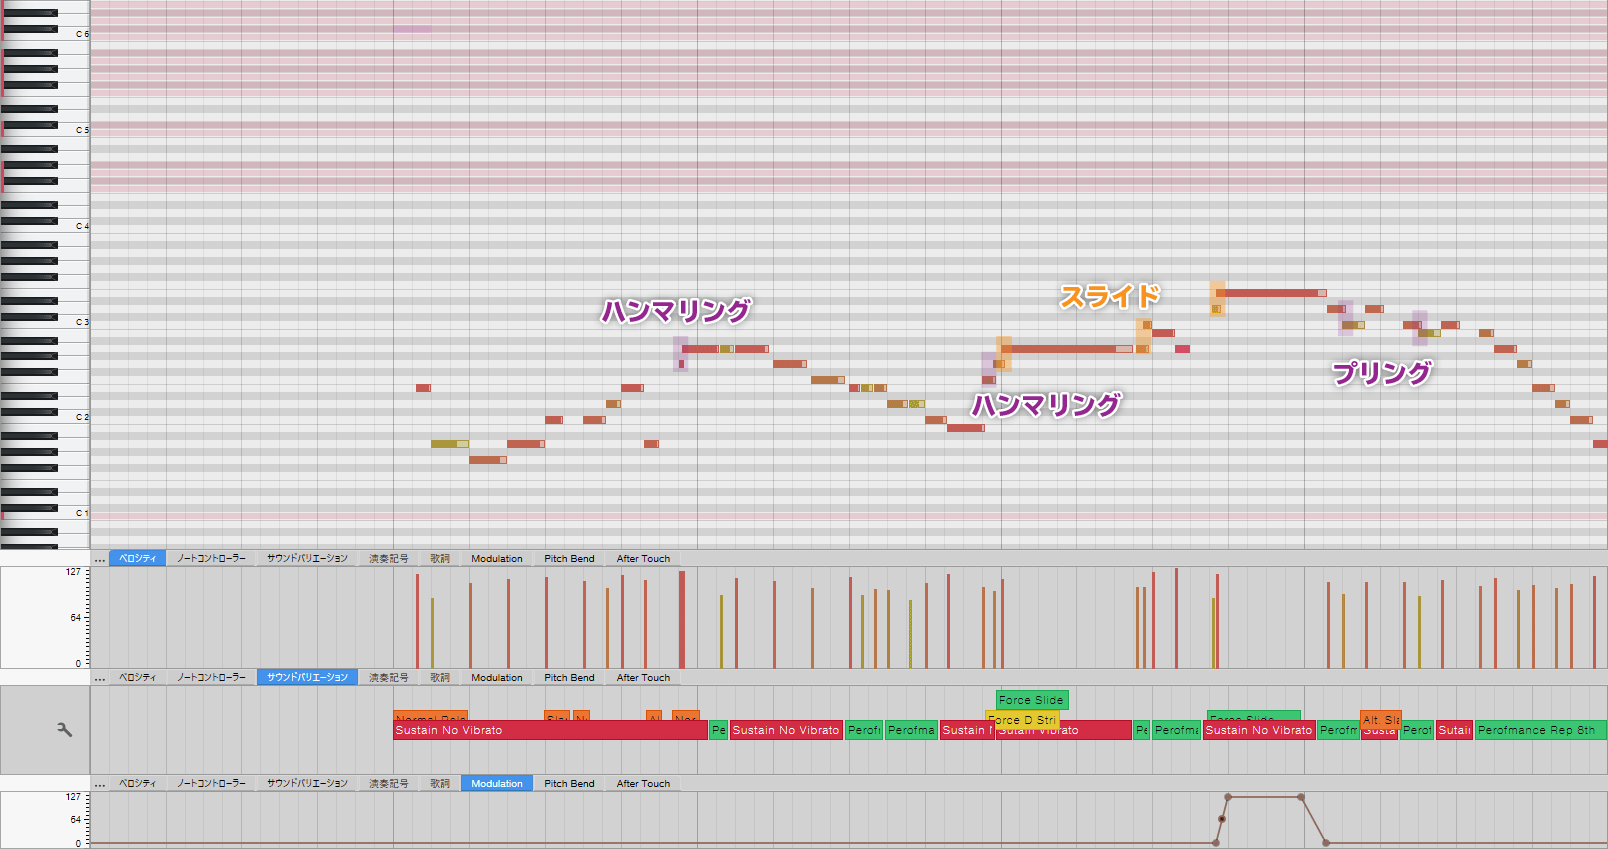Screen dimensions: 1608x849
Task: Switch sound variation lane to Pitch Bend tab
Action: coord(569,678)
